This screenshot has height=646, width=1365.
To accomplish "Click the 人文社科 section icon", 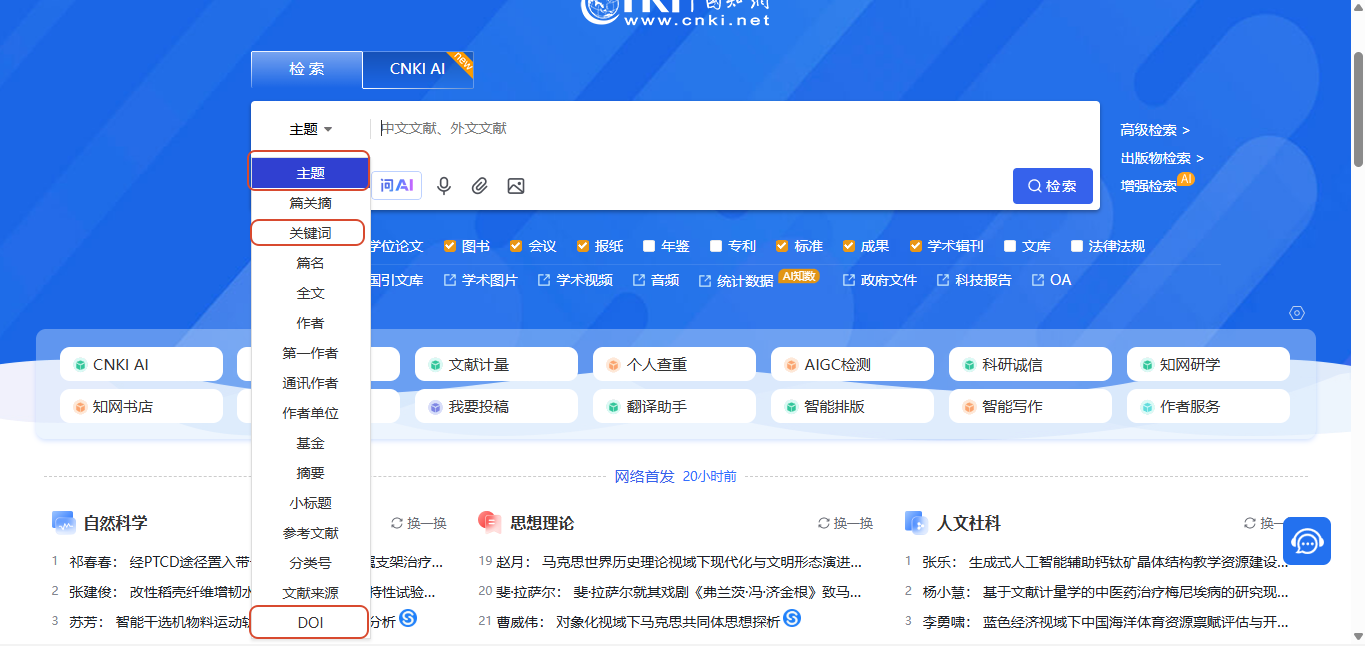I will pos(916,523).
